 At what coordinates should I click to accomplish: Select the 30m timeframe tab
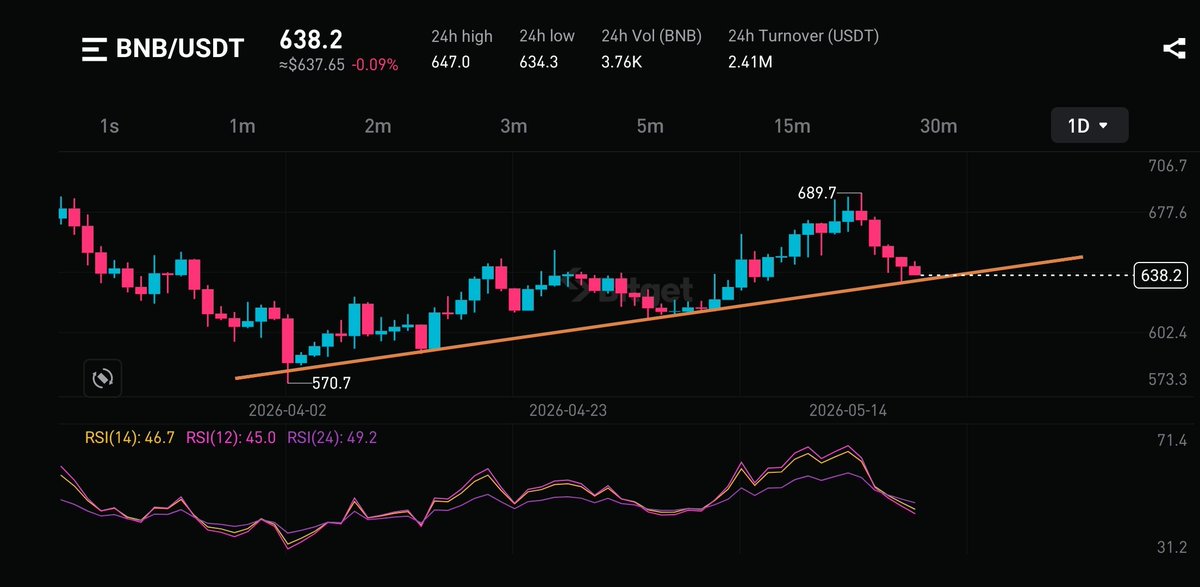click(x=938, y=126)
